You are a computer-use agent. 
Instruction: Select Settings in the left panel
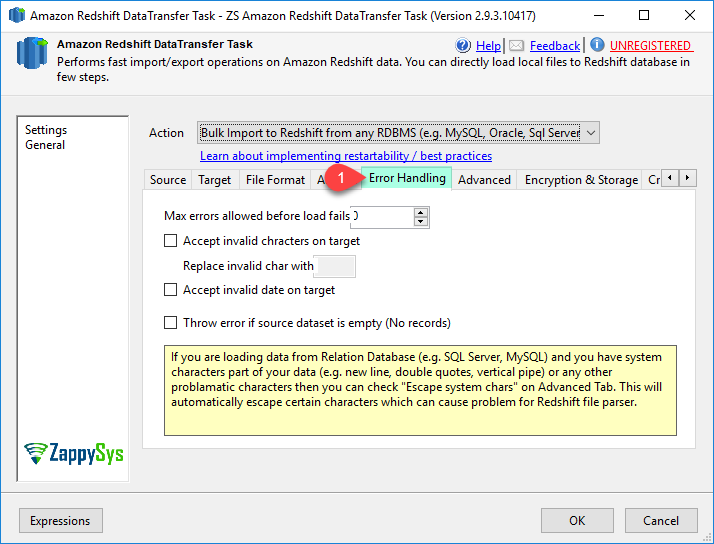pyautogui.click(x=46, y=130)
